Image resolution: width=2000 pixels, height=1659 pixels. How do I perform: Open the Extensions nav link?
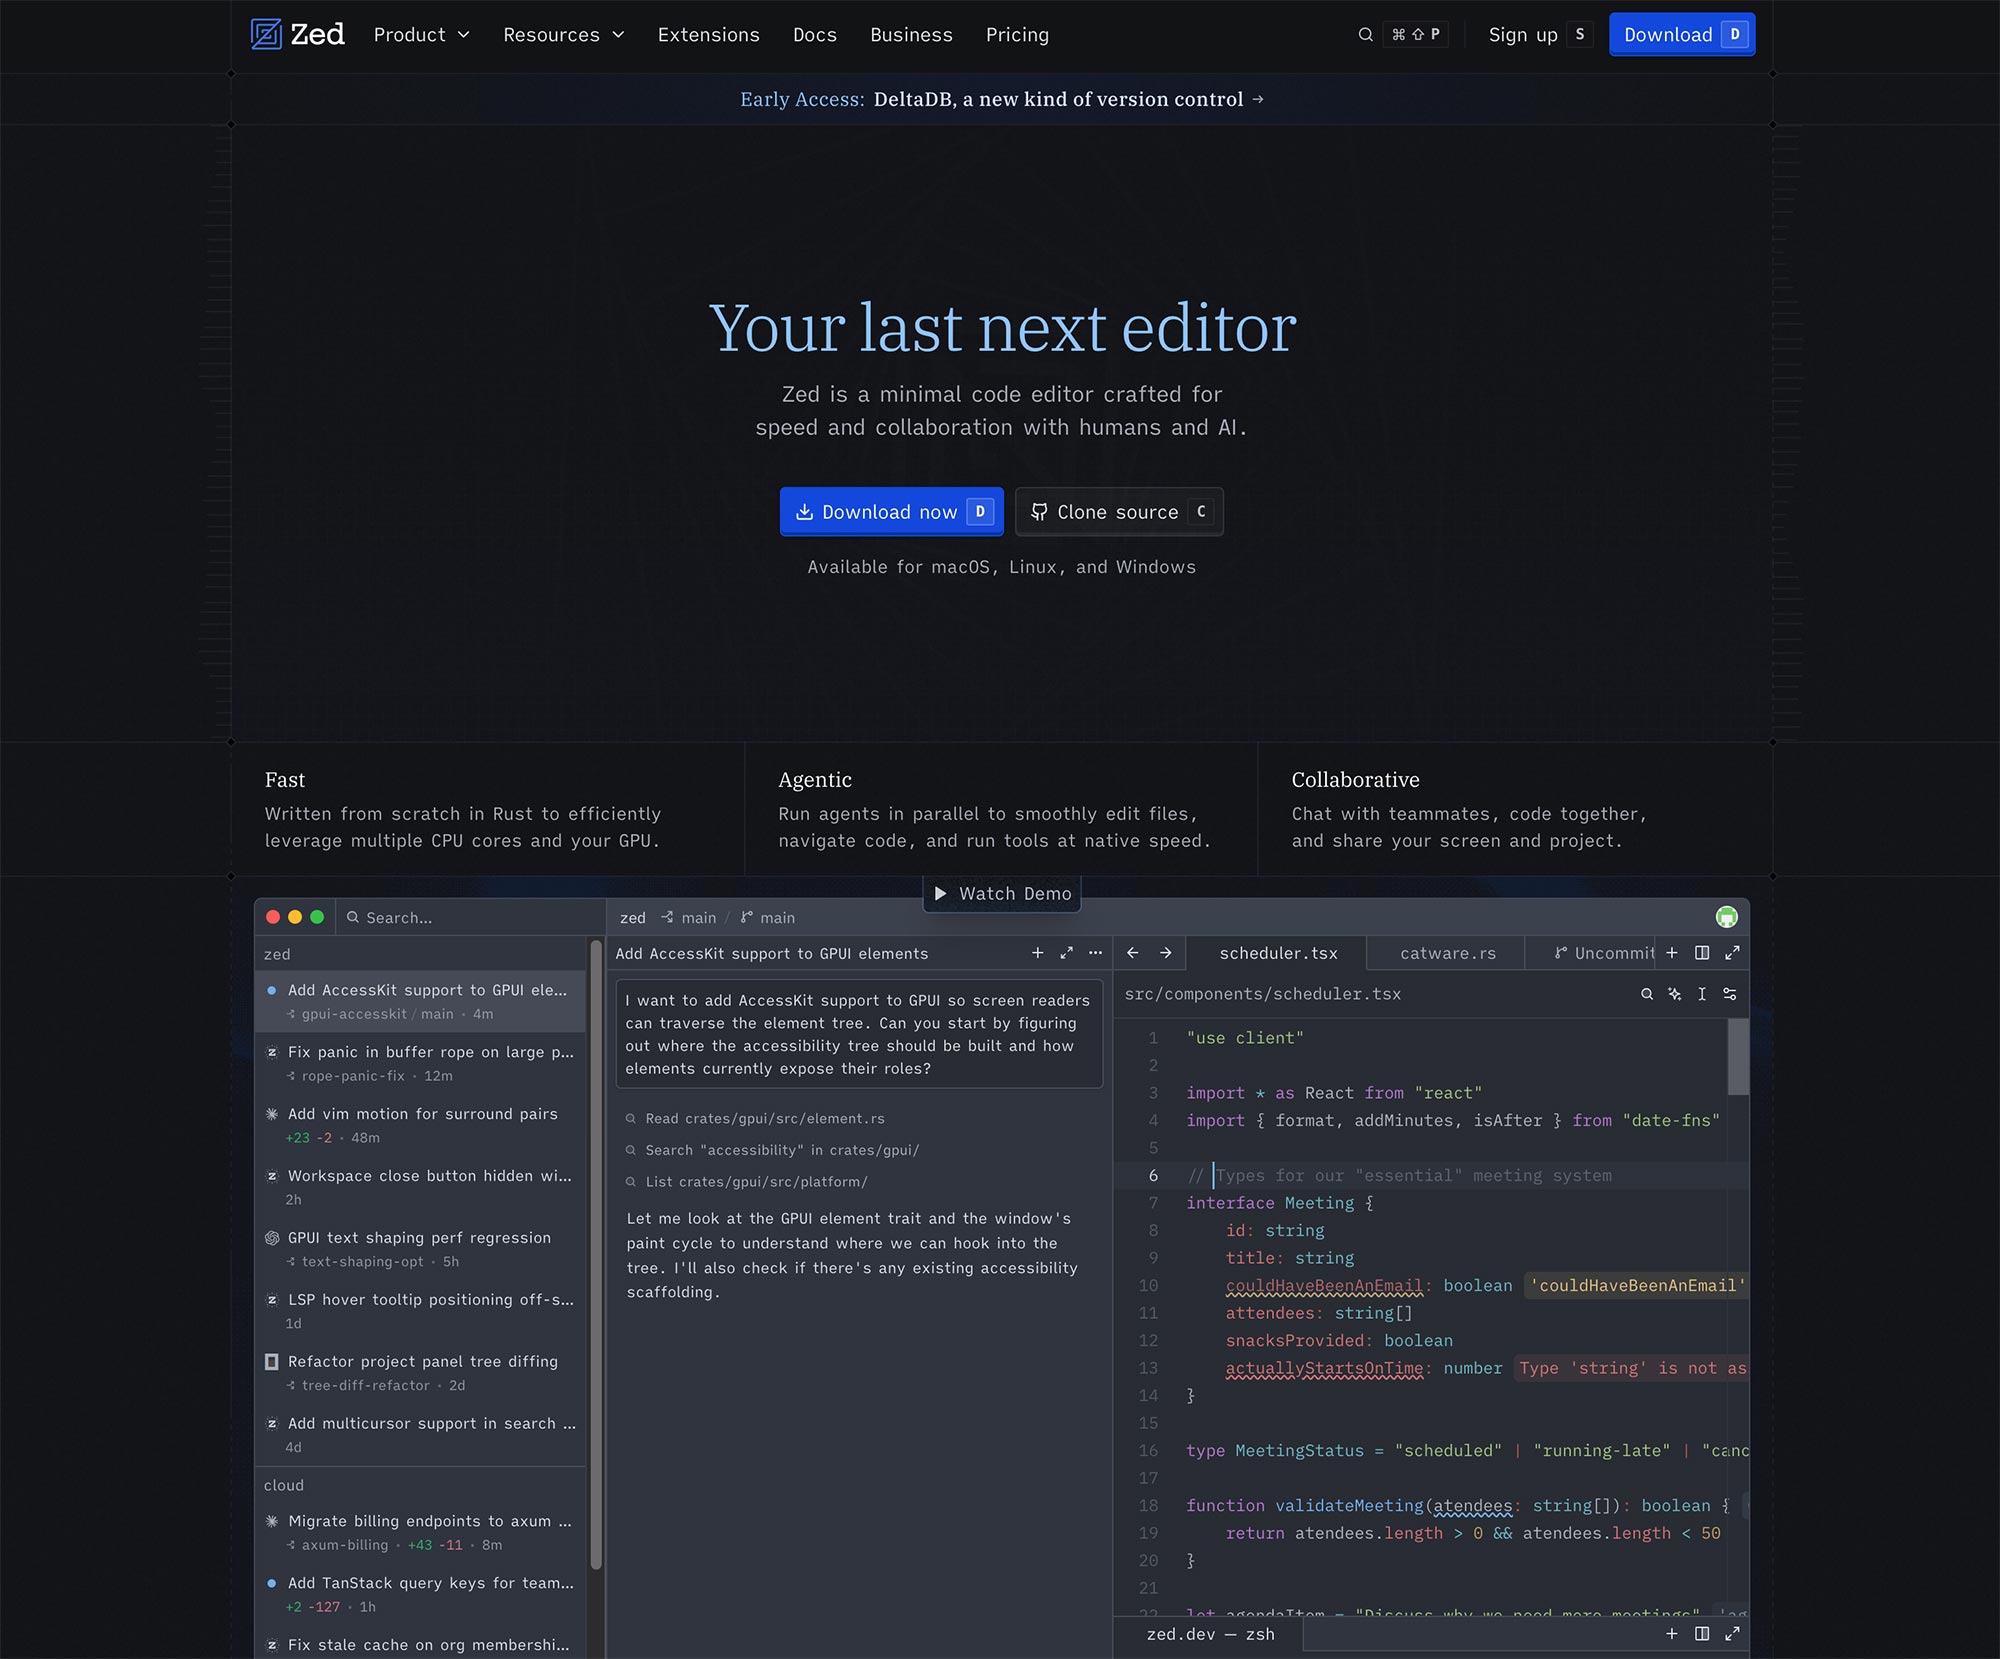(708, 35)
